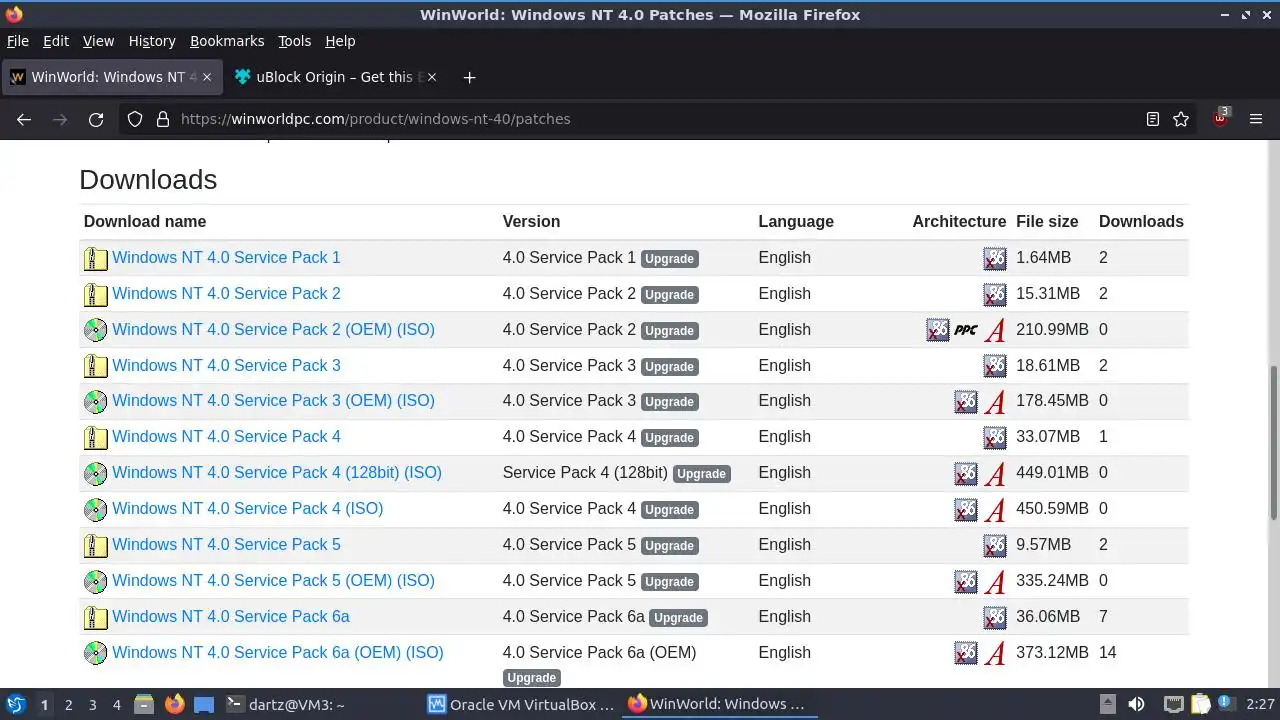Open Windows NT 4.0 Service Pack 4 (ISO) link
The width and height of the screenshot is (1280, 720).
click(247, 508)
